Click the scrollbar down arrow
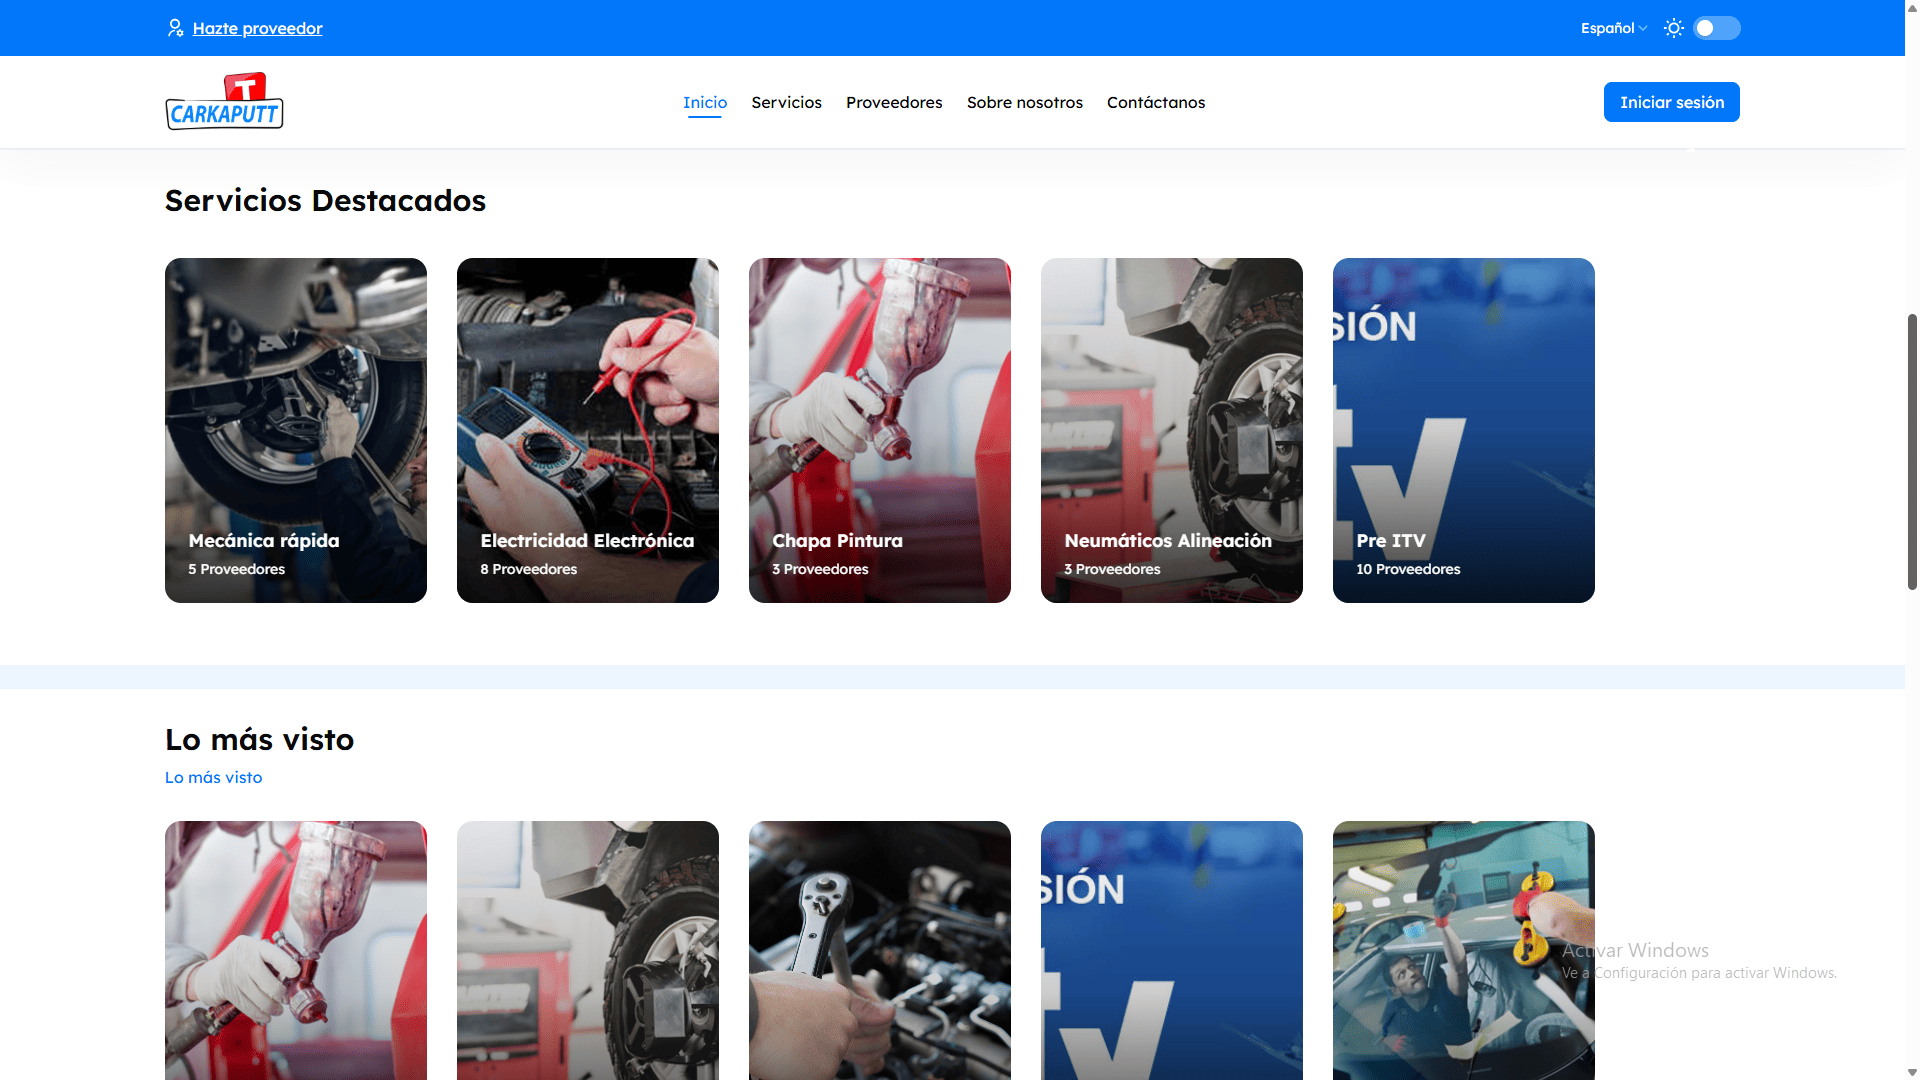1920x1080 pixels. point(1912,1072)
